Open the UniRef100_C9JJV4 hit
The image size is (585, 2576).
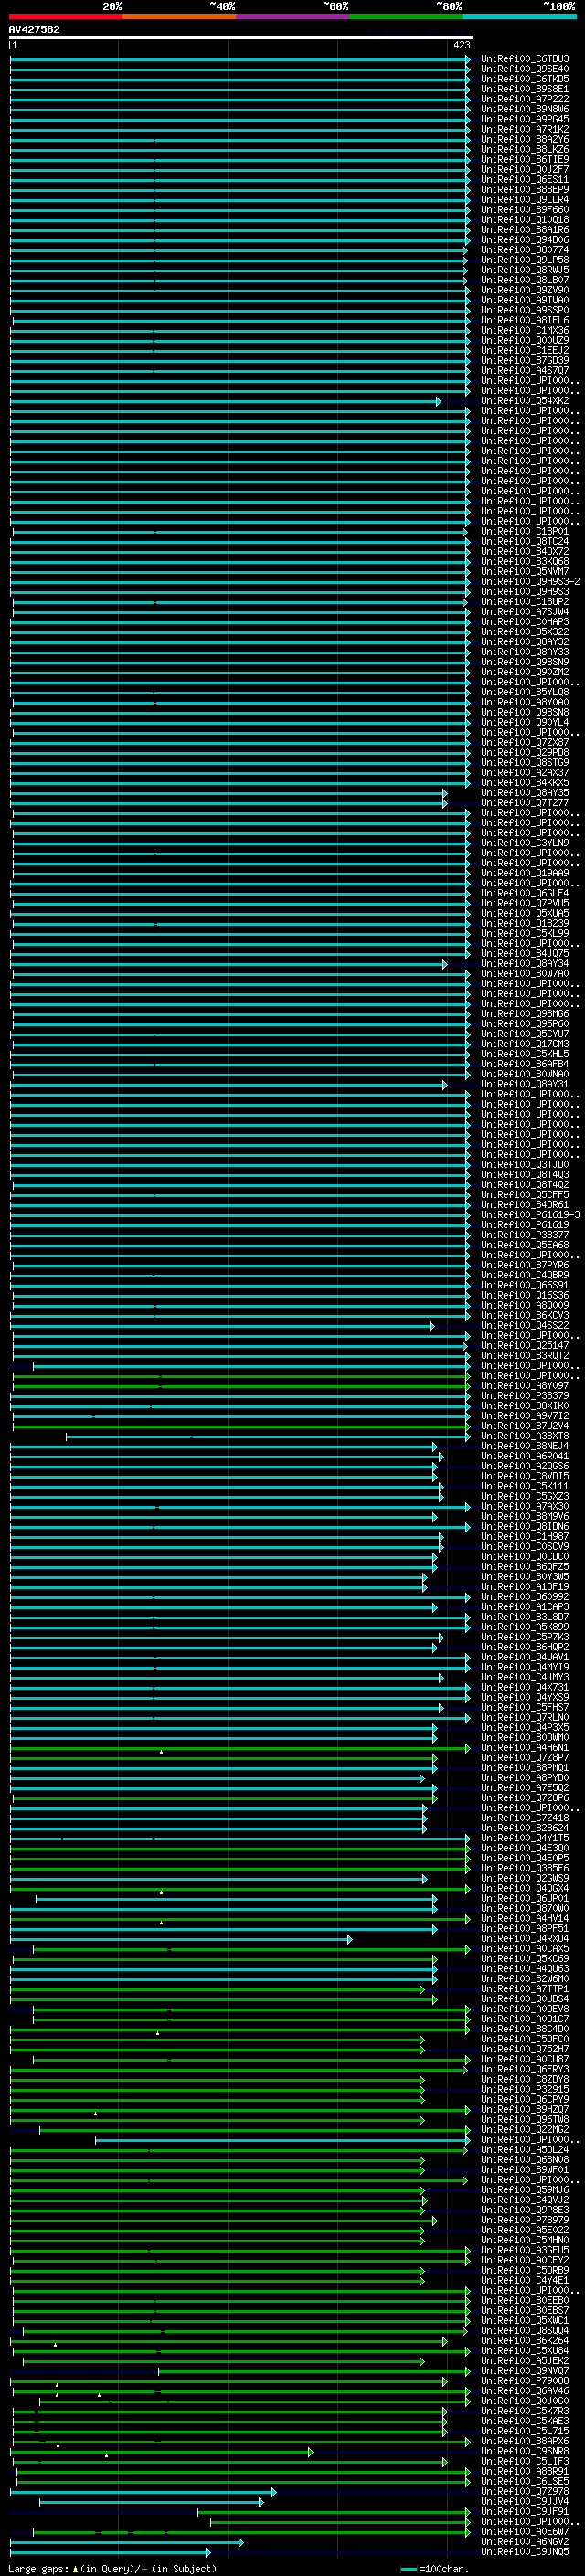pyautogui.click(x=525, y=2502)
